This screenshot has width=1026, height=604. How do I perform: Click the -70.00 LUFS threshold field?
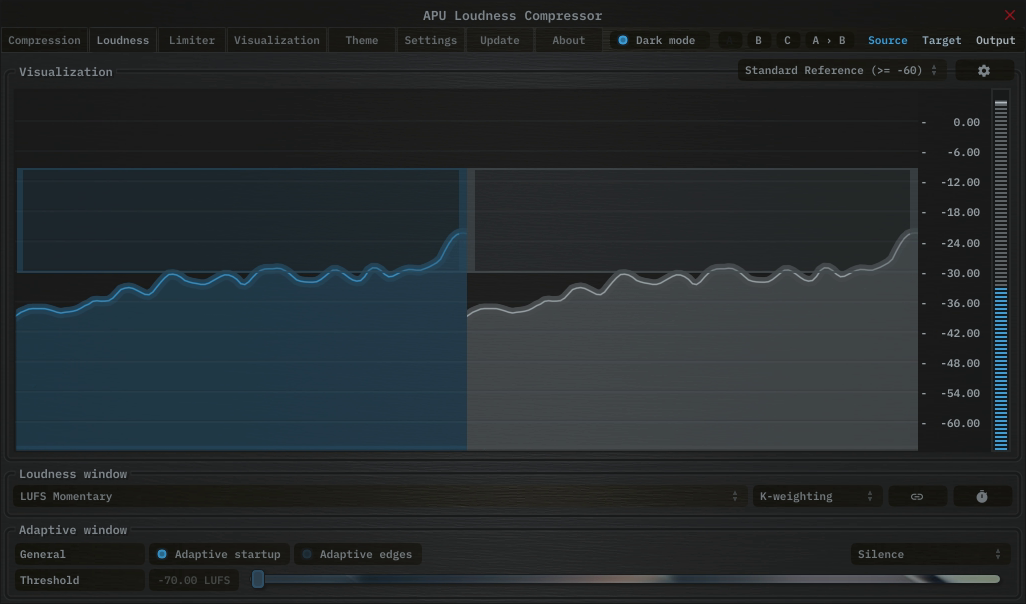(x=194, y=581)
